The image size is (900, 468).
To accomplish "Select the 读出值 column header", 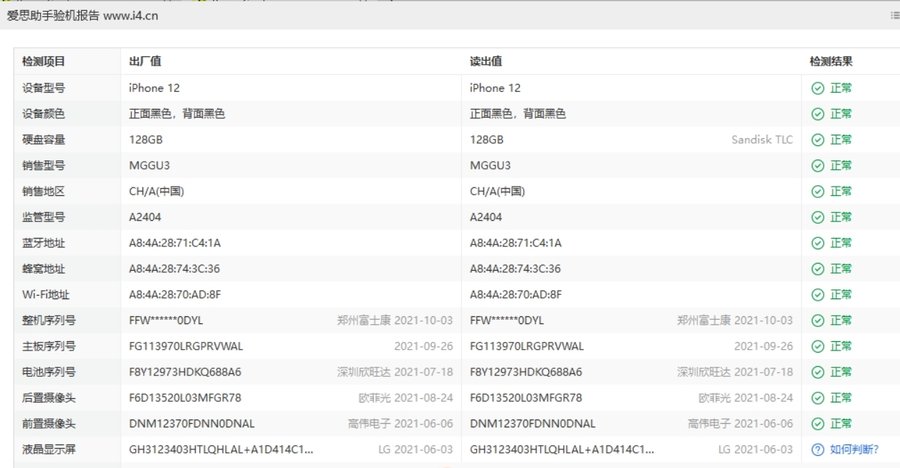I will (x=486, y=61).
